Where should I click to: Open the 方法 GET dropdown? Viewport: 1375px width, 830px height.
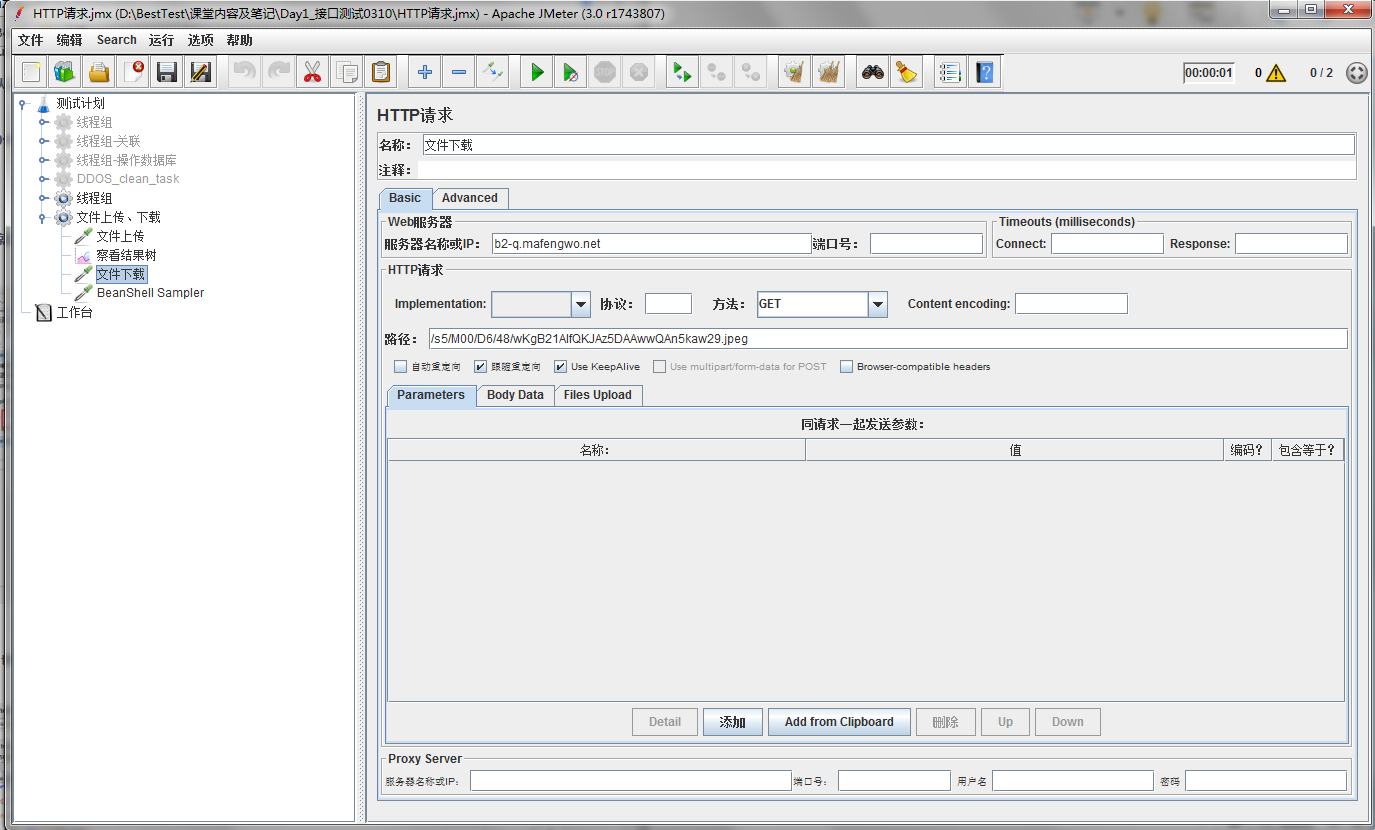[877, 304]
